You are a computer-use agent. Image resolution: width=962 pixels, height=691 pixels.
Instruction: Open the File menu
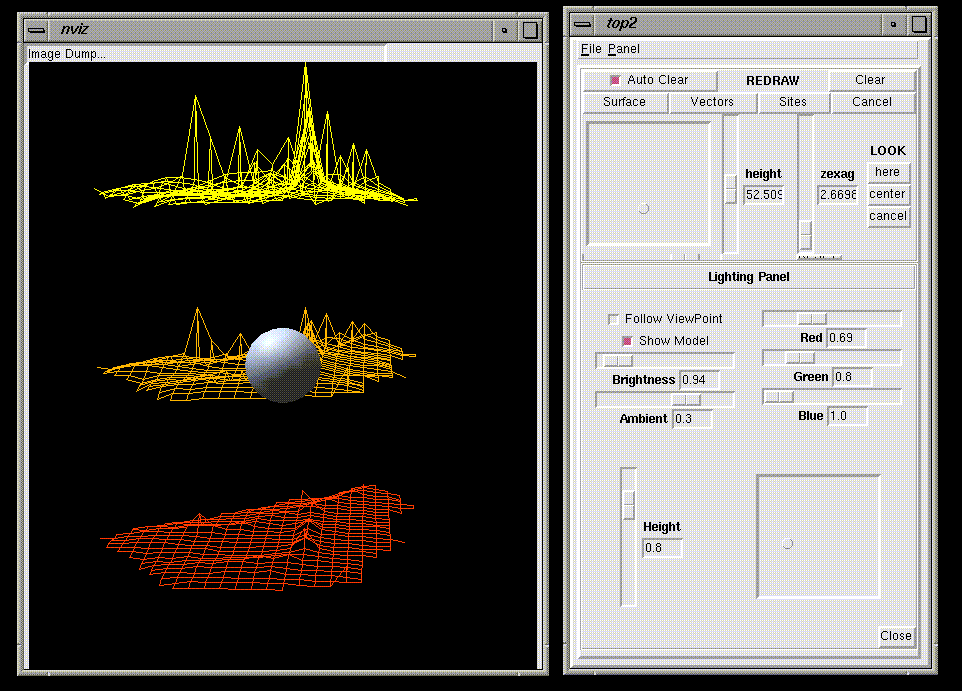pyautogui.click(x=591, y=49)
